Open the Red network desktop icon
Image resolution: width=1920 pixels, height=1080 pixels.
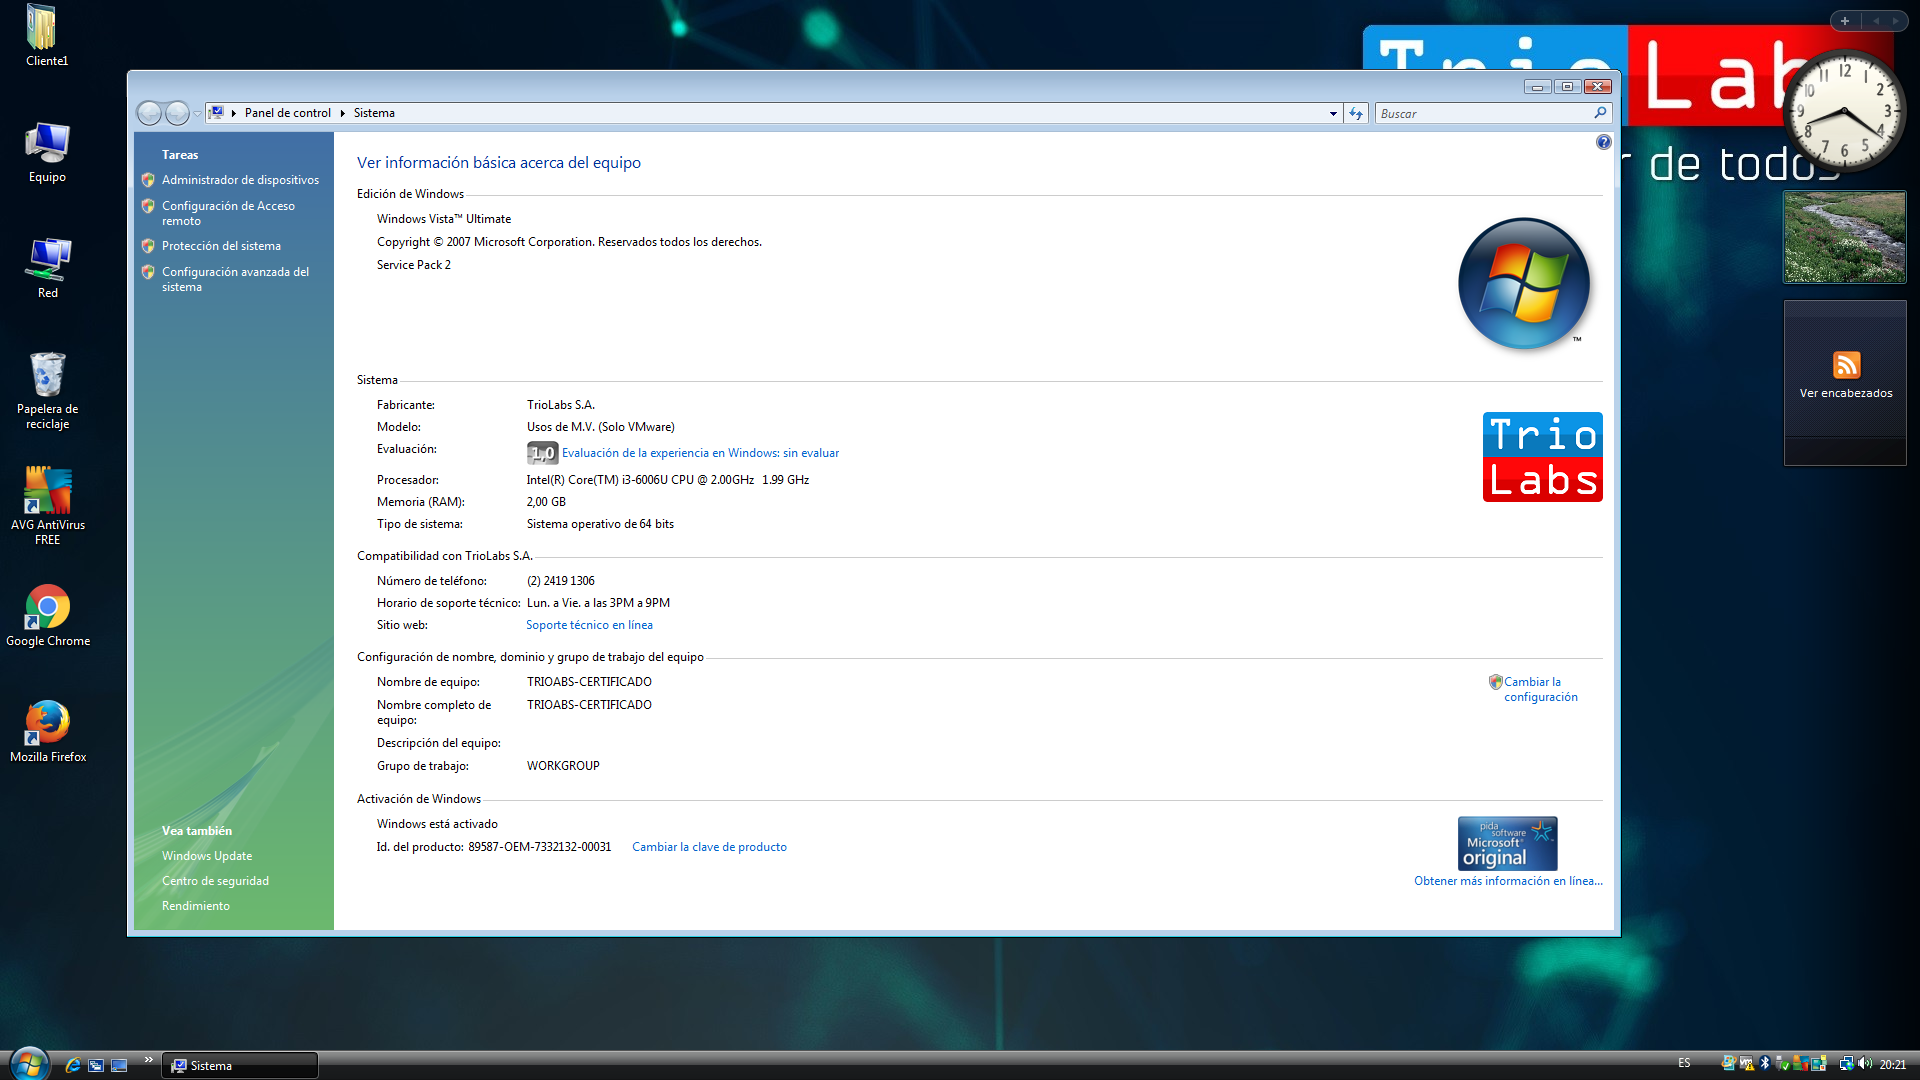pos(47,268)
